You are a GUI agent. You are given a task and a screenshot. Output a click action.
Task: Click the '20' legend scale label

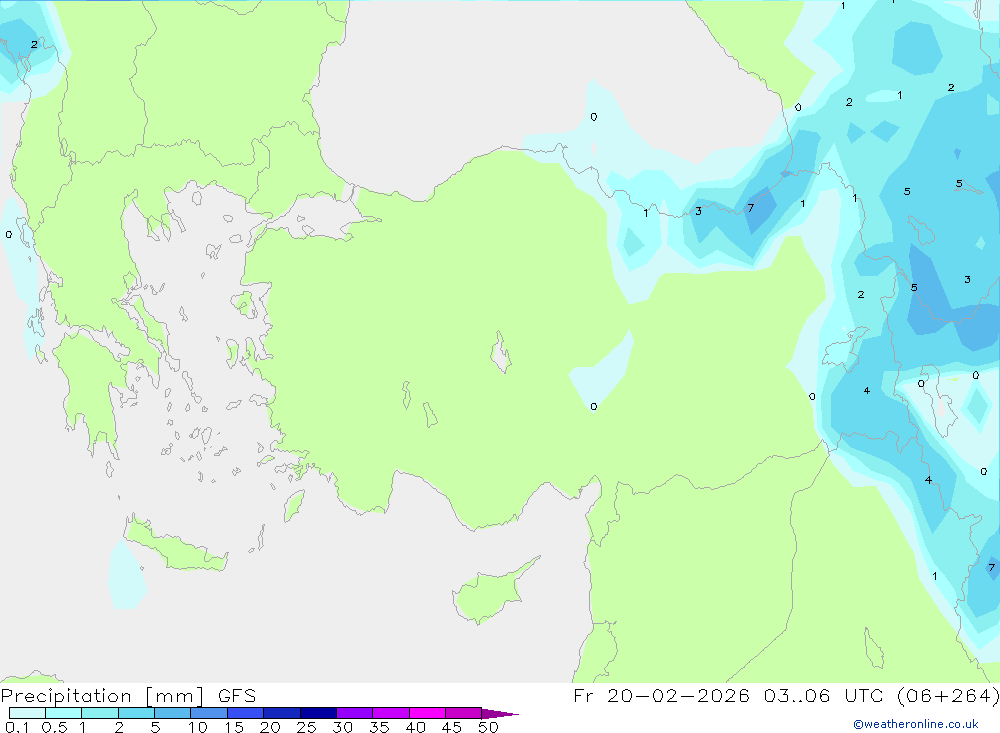click(x=270, y=727)
